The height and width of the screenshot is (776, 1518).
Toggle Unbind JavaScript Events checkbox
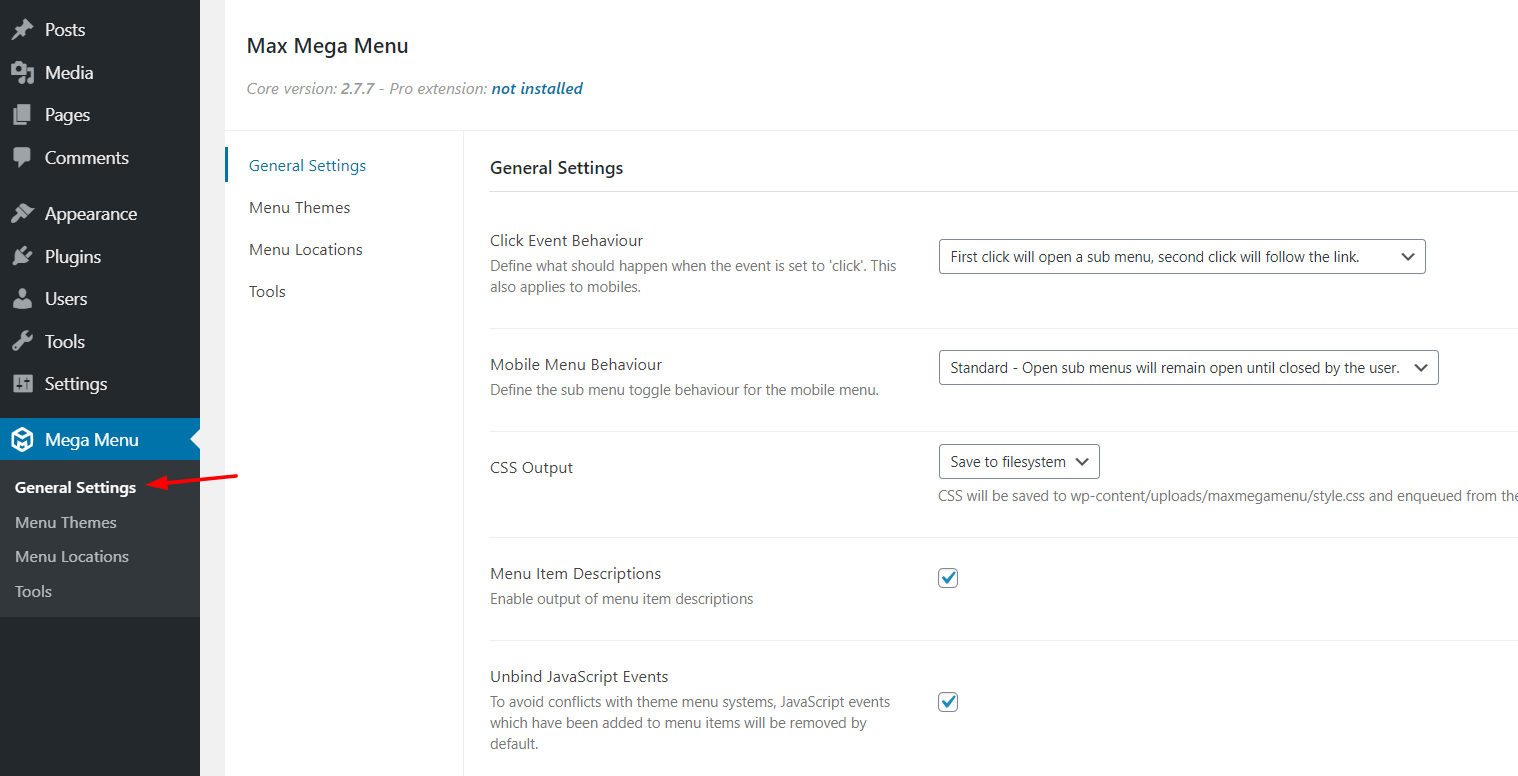(948, 702)
